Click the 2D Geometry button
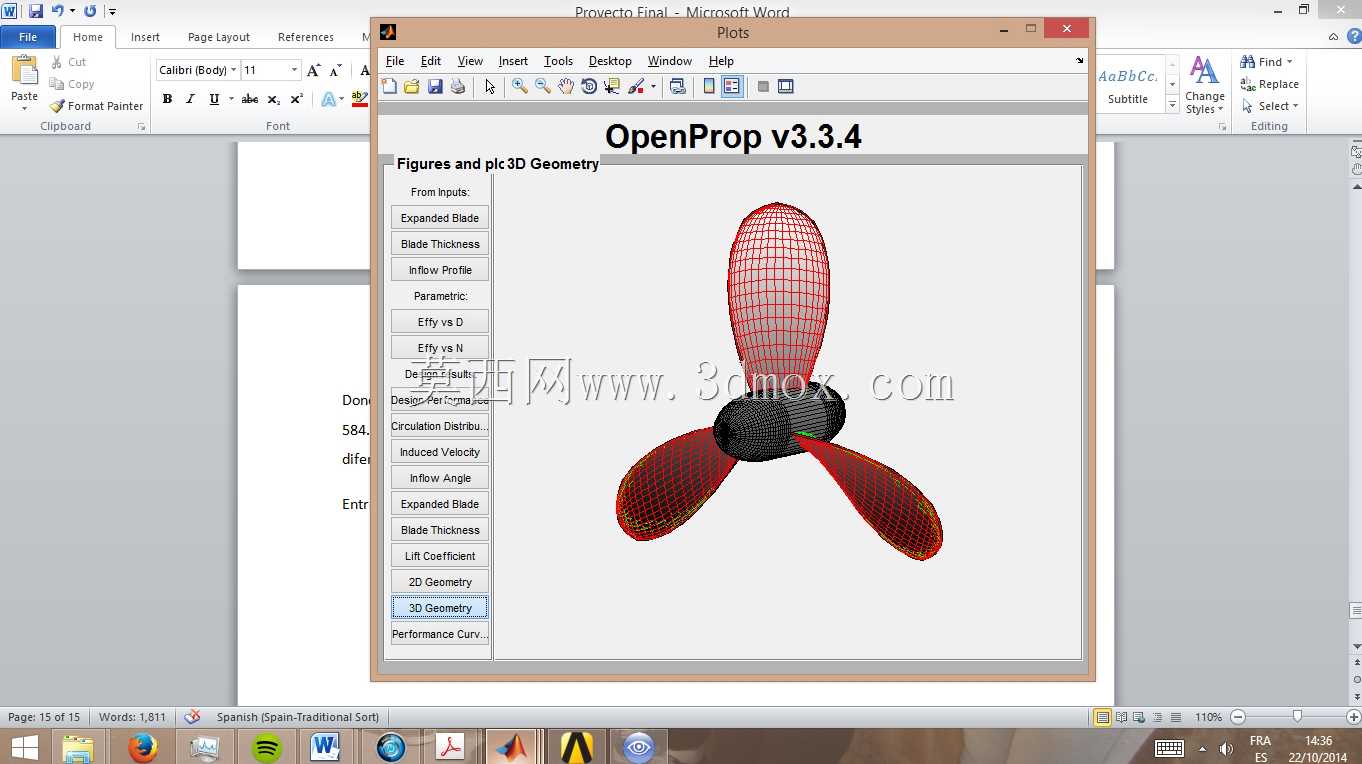Image resolution: width=1362 pixels, height=764 pixels. tap(440, 582)
